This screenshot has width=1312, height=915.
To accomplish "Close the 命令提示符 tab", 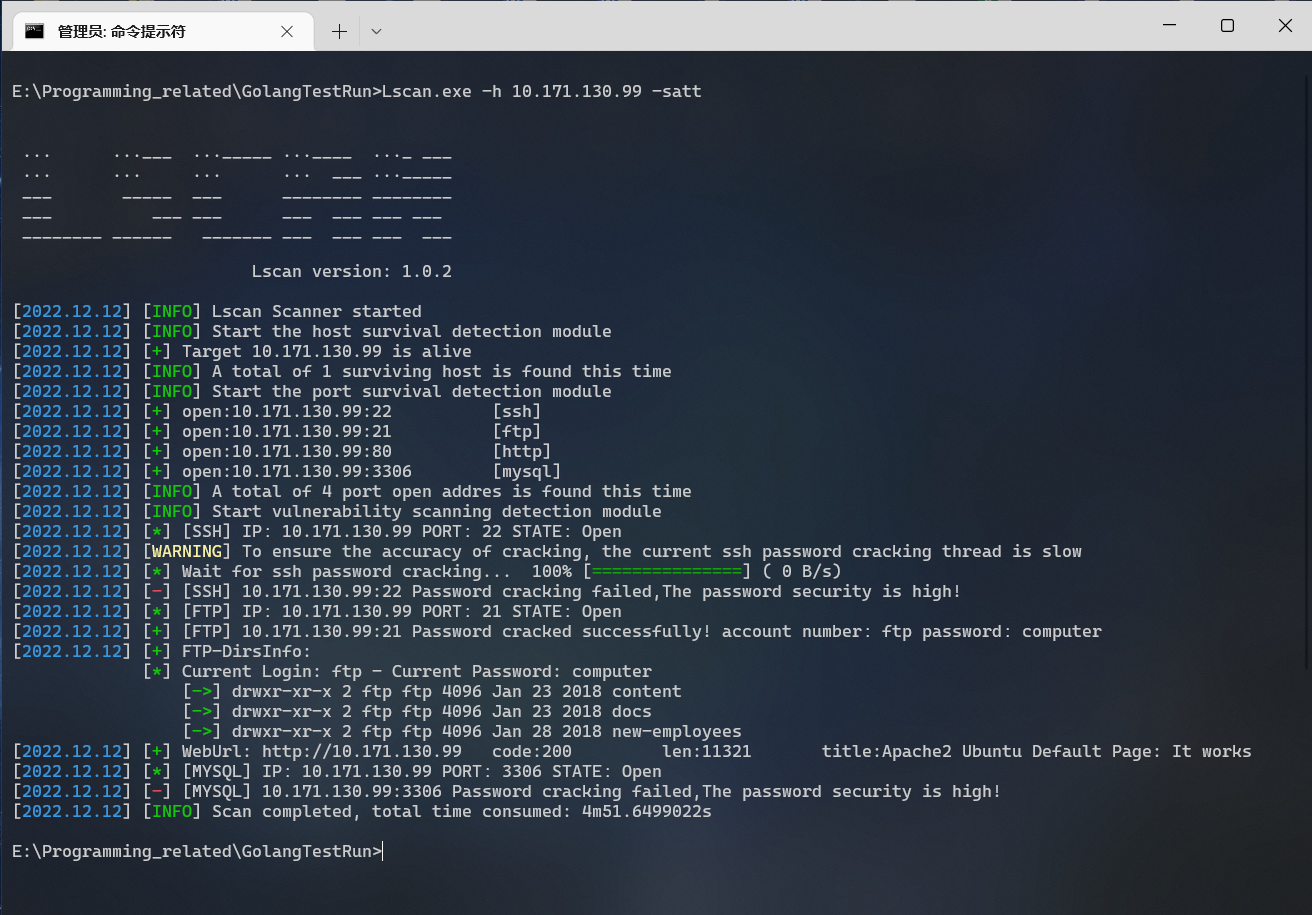I will 287,31.
